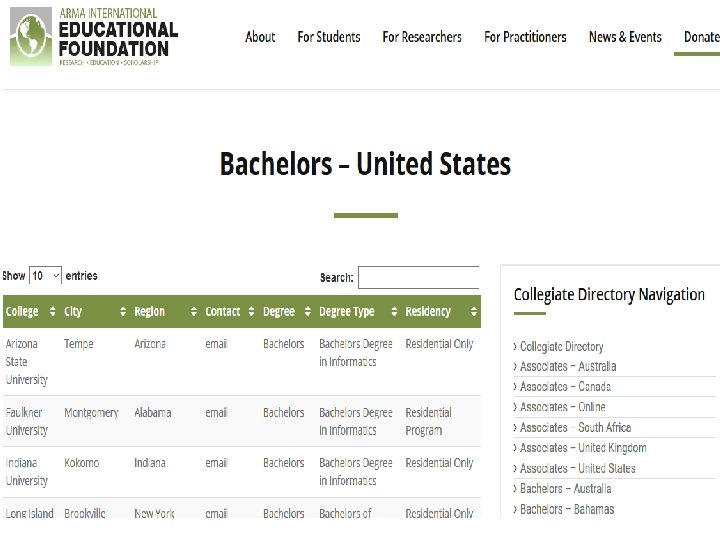
Task: Focus the table Search input field
Action: 418,277
